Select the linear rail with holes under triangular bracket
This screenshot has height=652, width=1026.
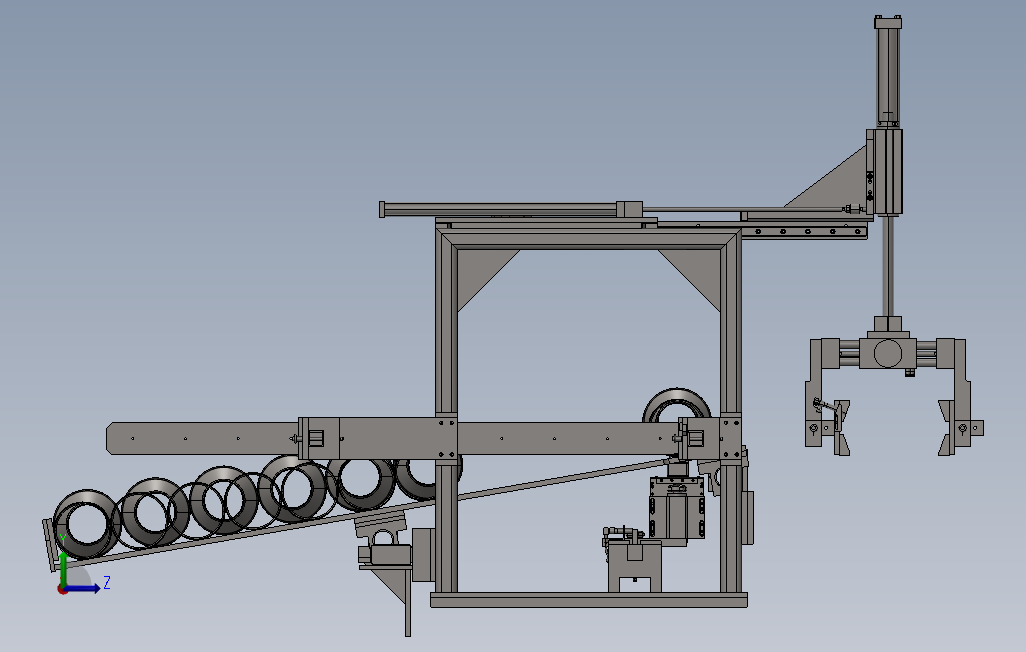[804, 231]
